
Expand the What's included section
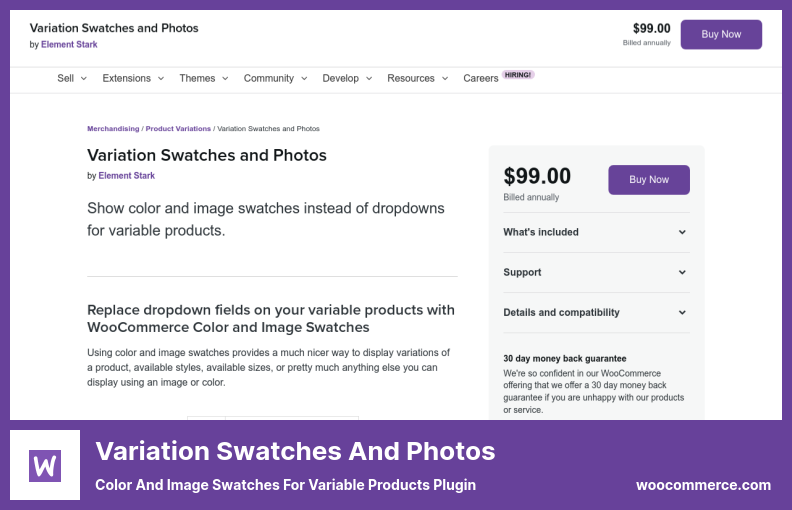click(596, 232)
